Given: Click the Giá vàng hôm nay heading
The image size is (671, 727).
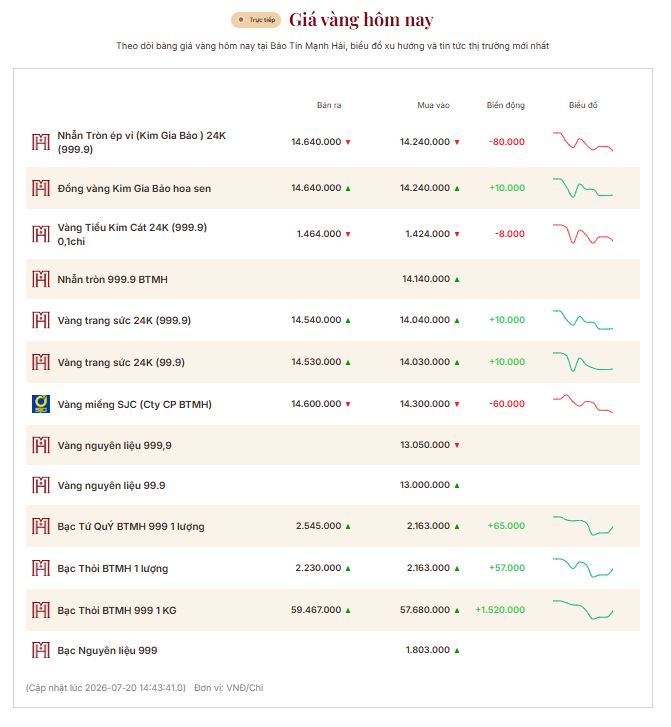Looking at the screenshot, I should click(x=361, y=20).
